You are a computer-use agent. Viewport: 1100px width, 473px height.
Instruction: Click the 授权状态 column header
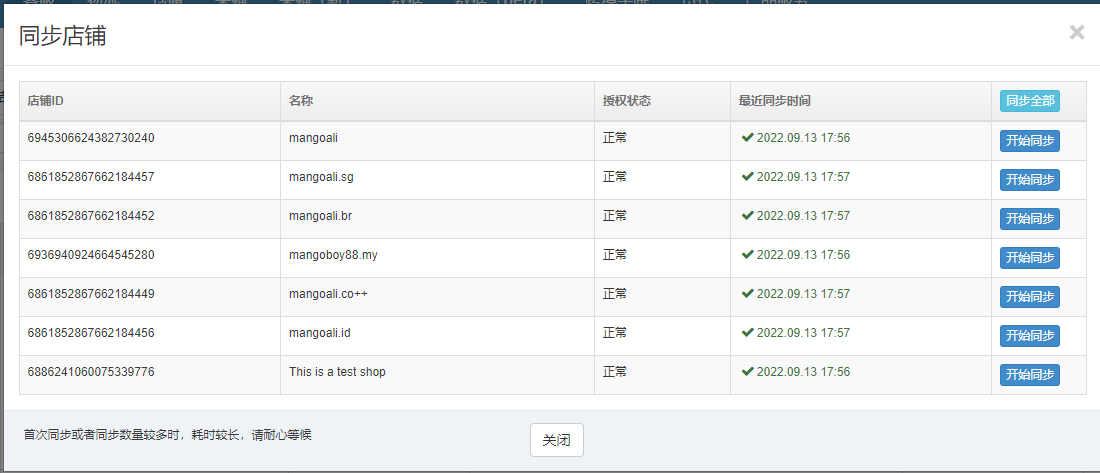(x=626, y=101)
